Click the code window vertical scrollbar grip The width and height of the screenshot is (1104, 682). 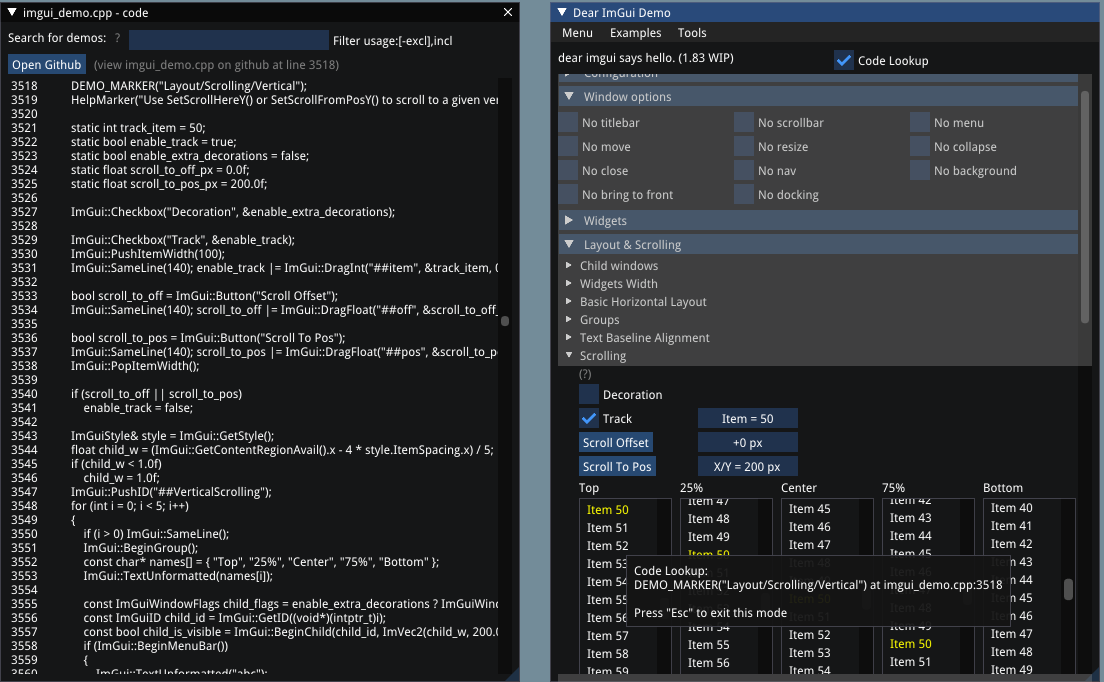(x=505, y=321)
